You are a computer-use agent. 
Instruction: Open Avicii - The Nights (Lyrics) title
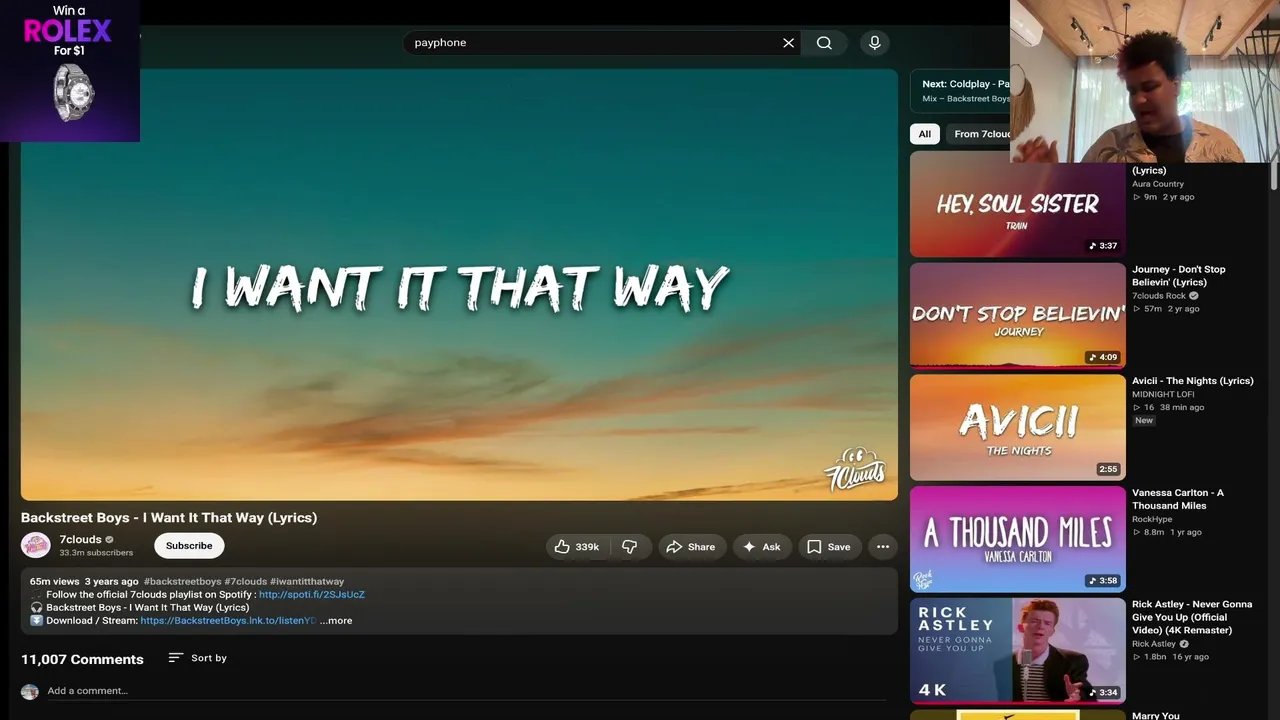click(1193, 381)
